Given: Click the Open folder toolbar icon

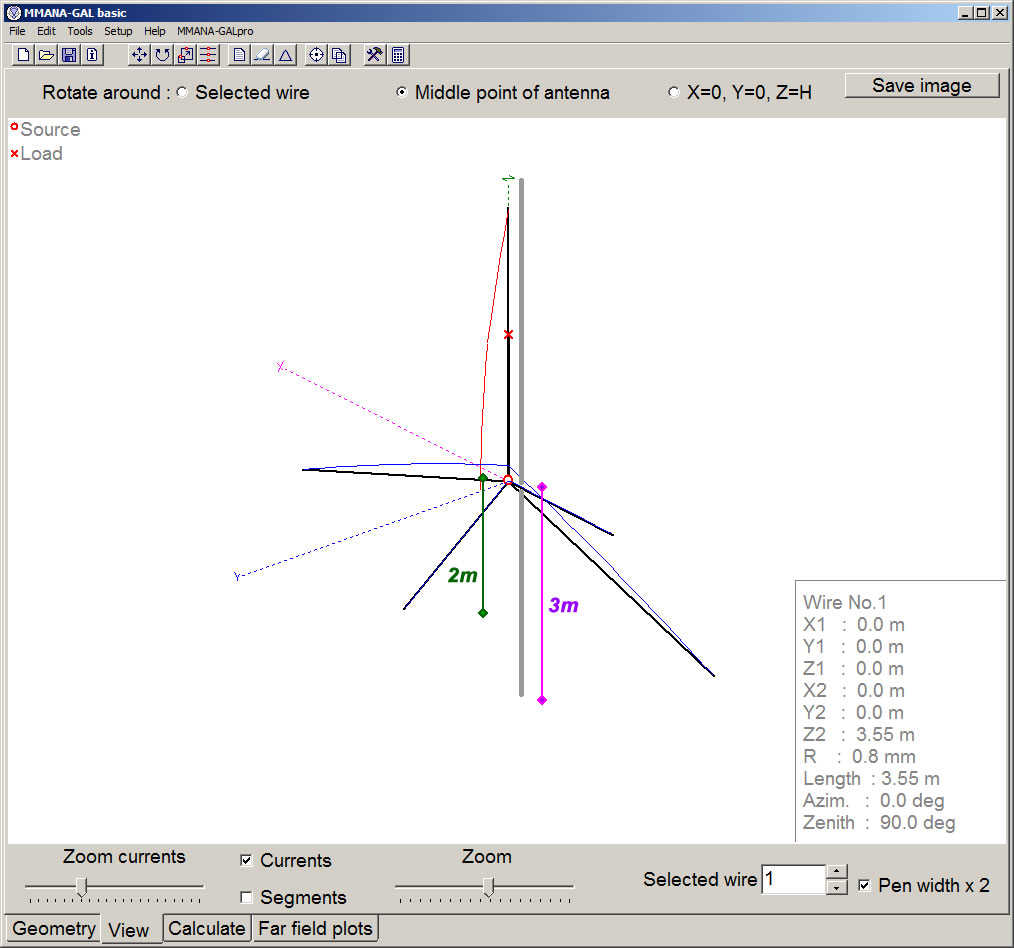Looking at the screenshot, I should (x=47, y=55).
